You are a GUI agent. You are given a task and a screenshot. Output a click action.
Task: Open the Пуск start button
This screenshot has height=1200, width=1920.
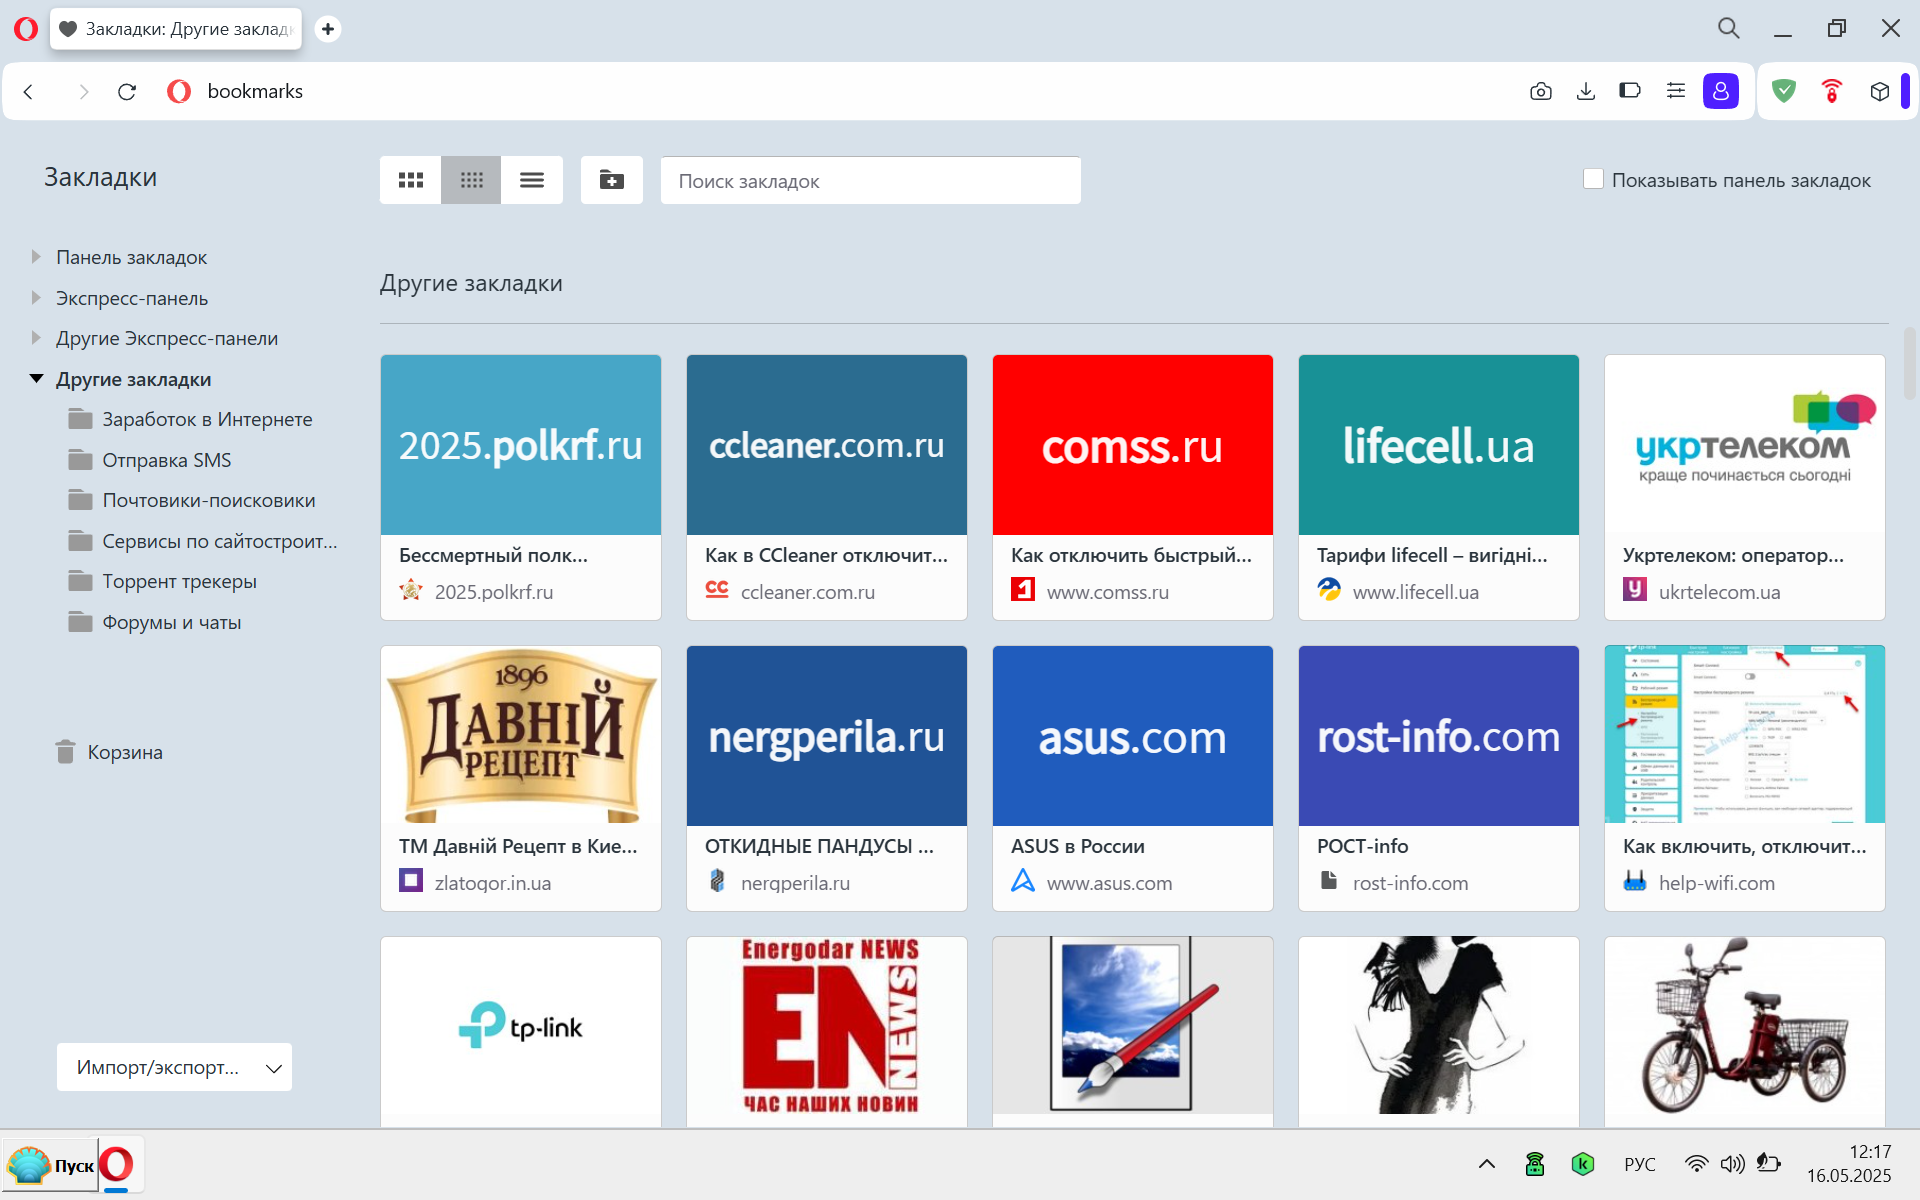click(x=50, y=1165)
